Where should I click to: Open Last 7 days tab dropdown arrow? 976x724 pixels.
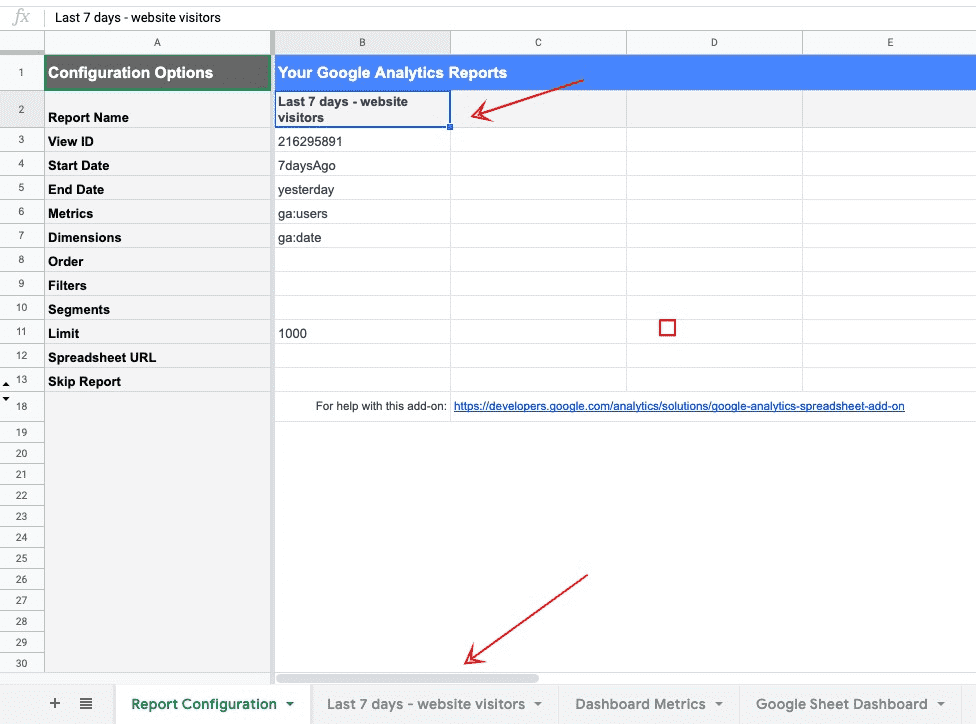point(538,704)
